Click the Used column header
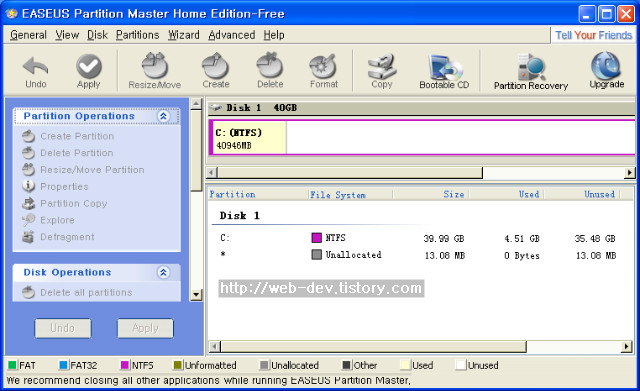The image size is (640, 391). coord(506,194)
